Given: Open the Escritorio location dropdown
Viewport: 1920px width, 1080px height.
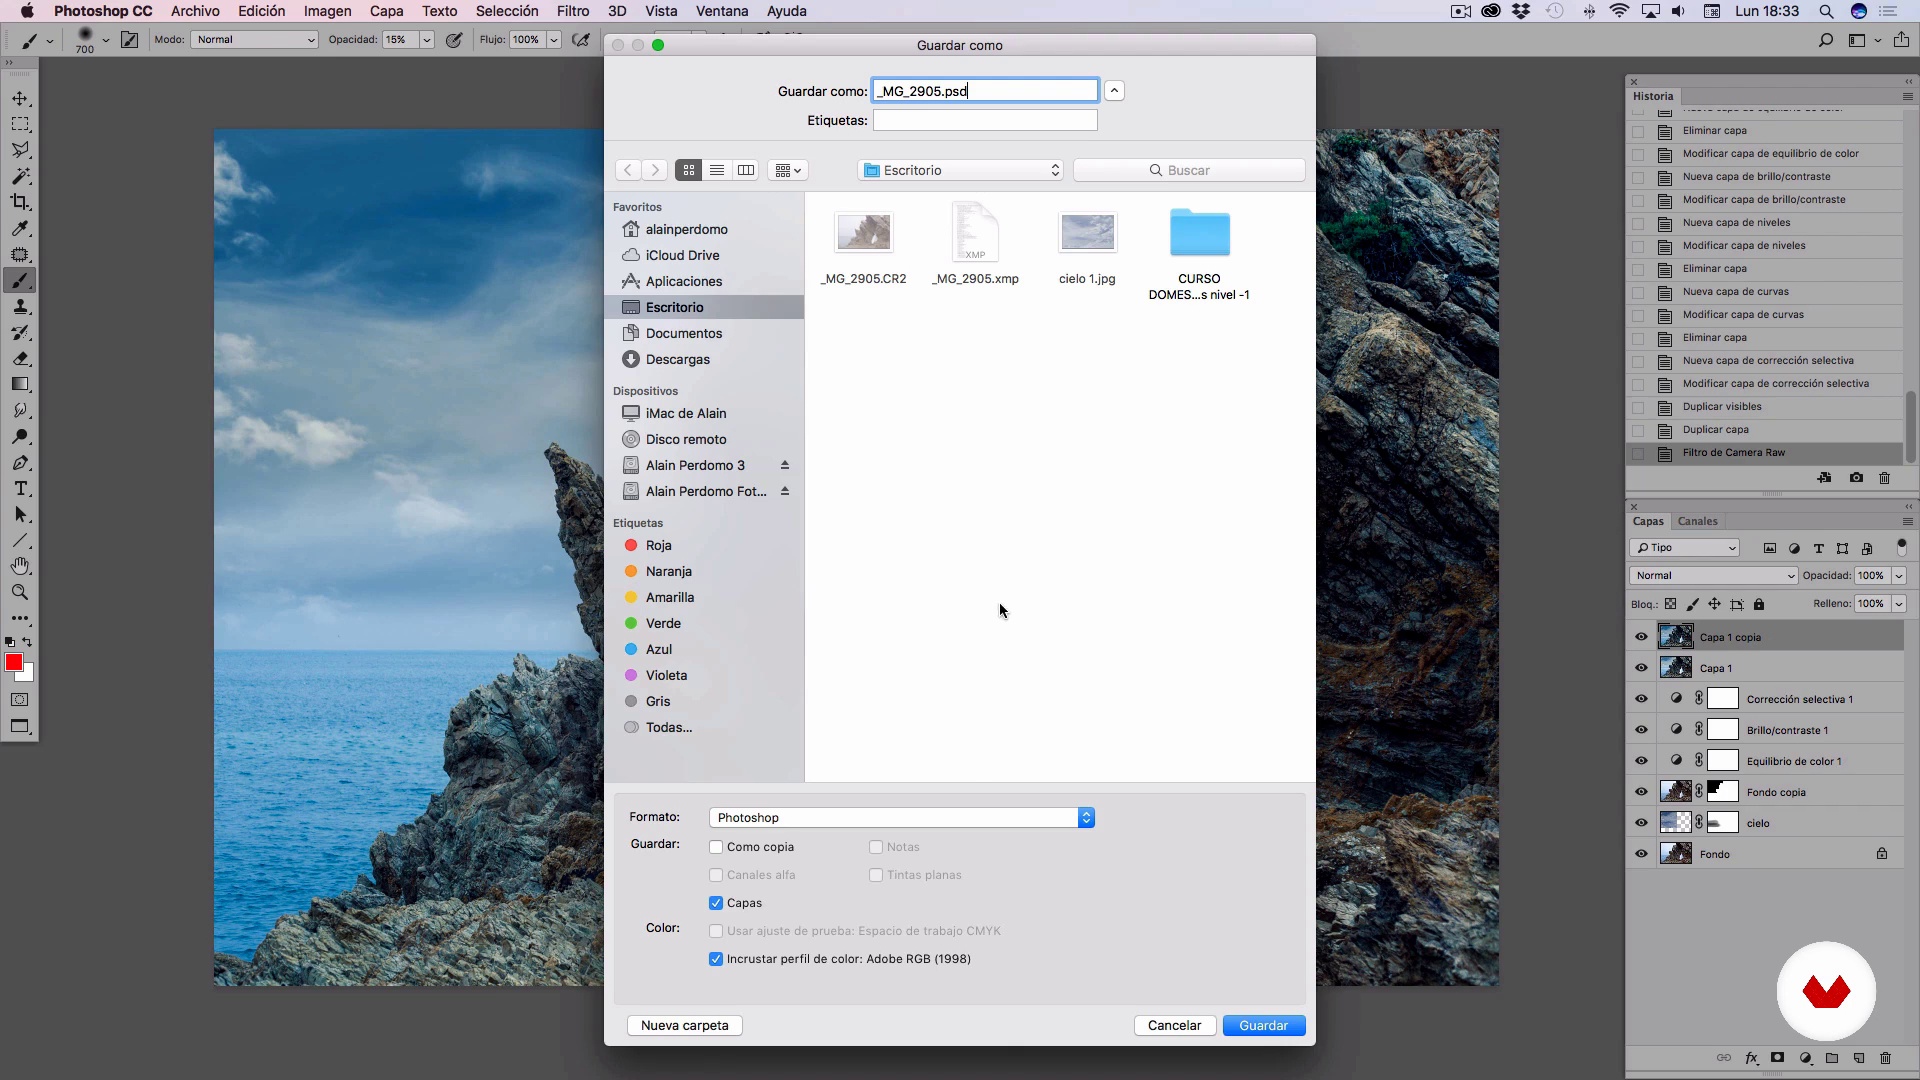Looking at the screenshot, I should coord(960,170).
